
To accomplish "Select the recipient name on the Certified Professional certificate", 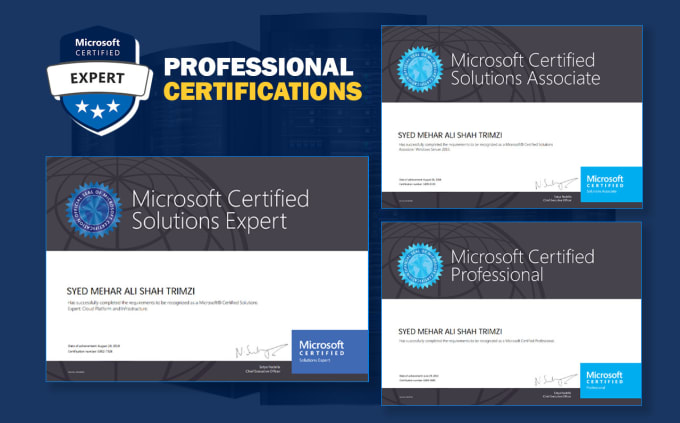I will point(450,331).
